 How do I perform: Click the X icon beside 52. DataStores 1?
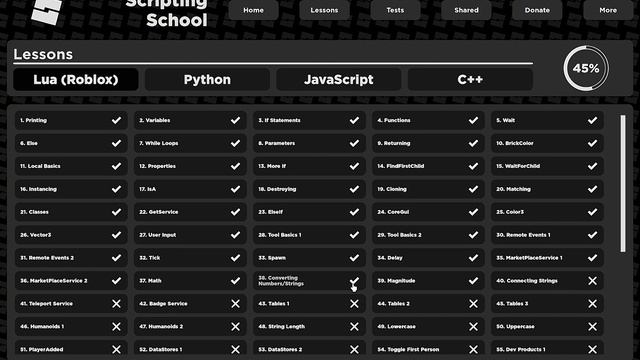(x=236, y=349)
